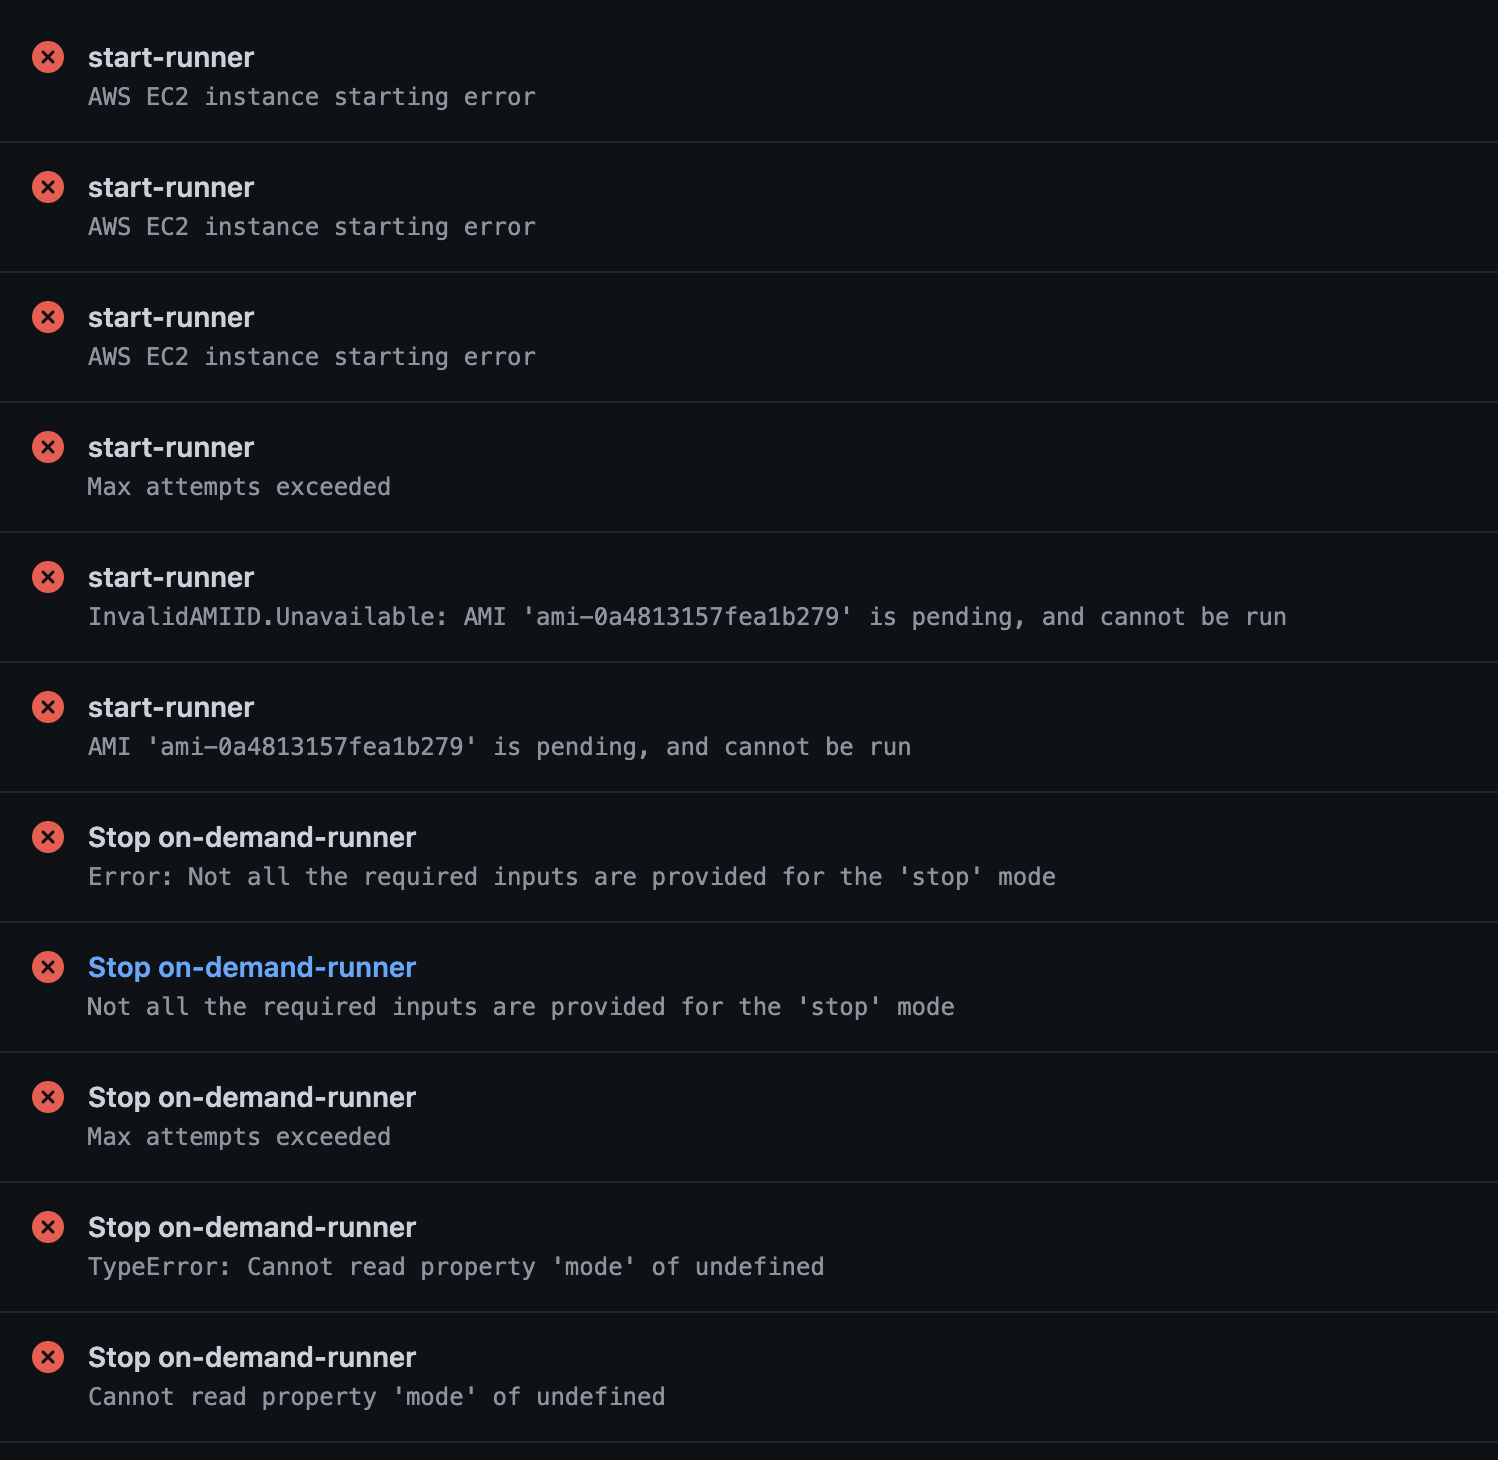Click the error icon beside Stop on-demand-runner Max attempts exceeded

tap(47, 1097)
